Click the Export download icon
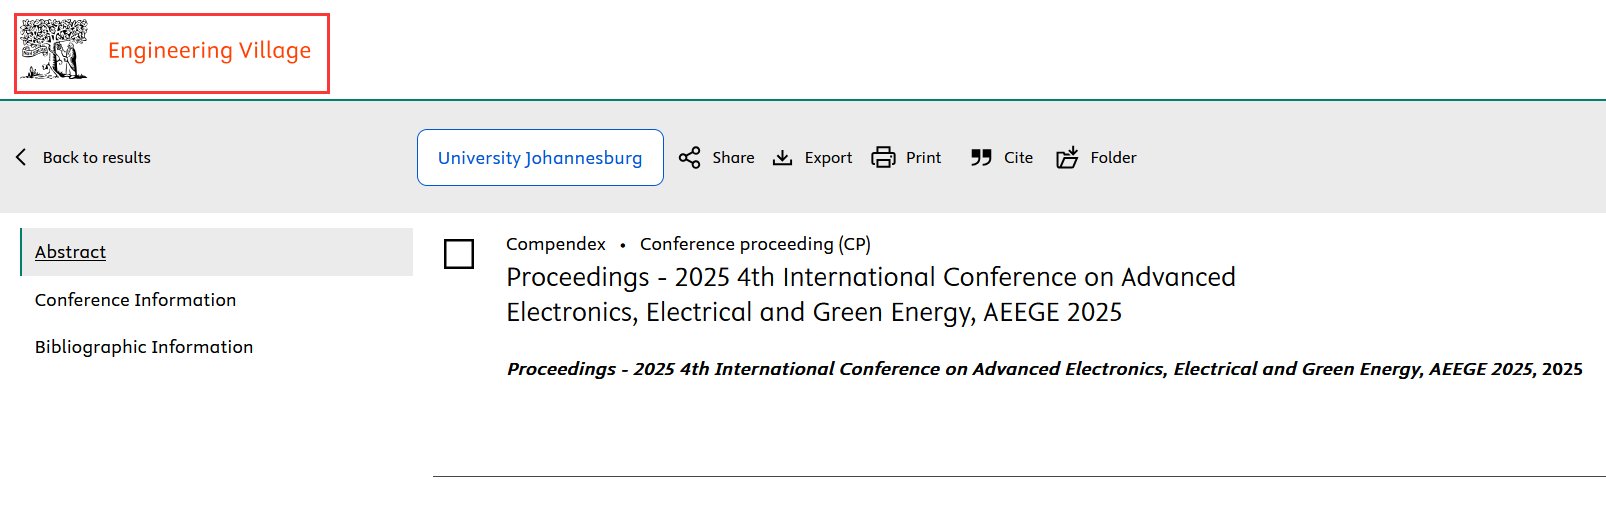Image resolution: width=1606 pixels, height=526 pixels. [782, 158]
